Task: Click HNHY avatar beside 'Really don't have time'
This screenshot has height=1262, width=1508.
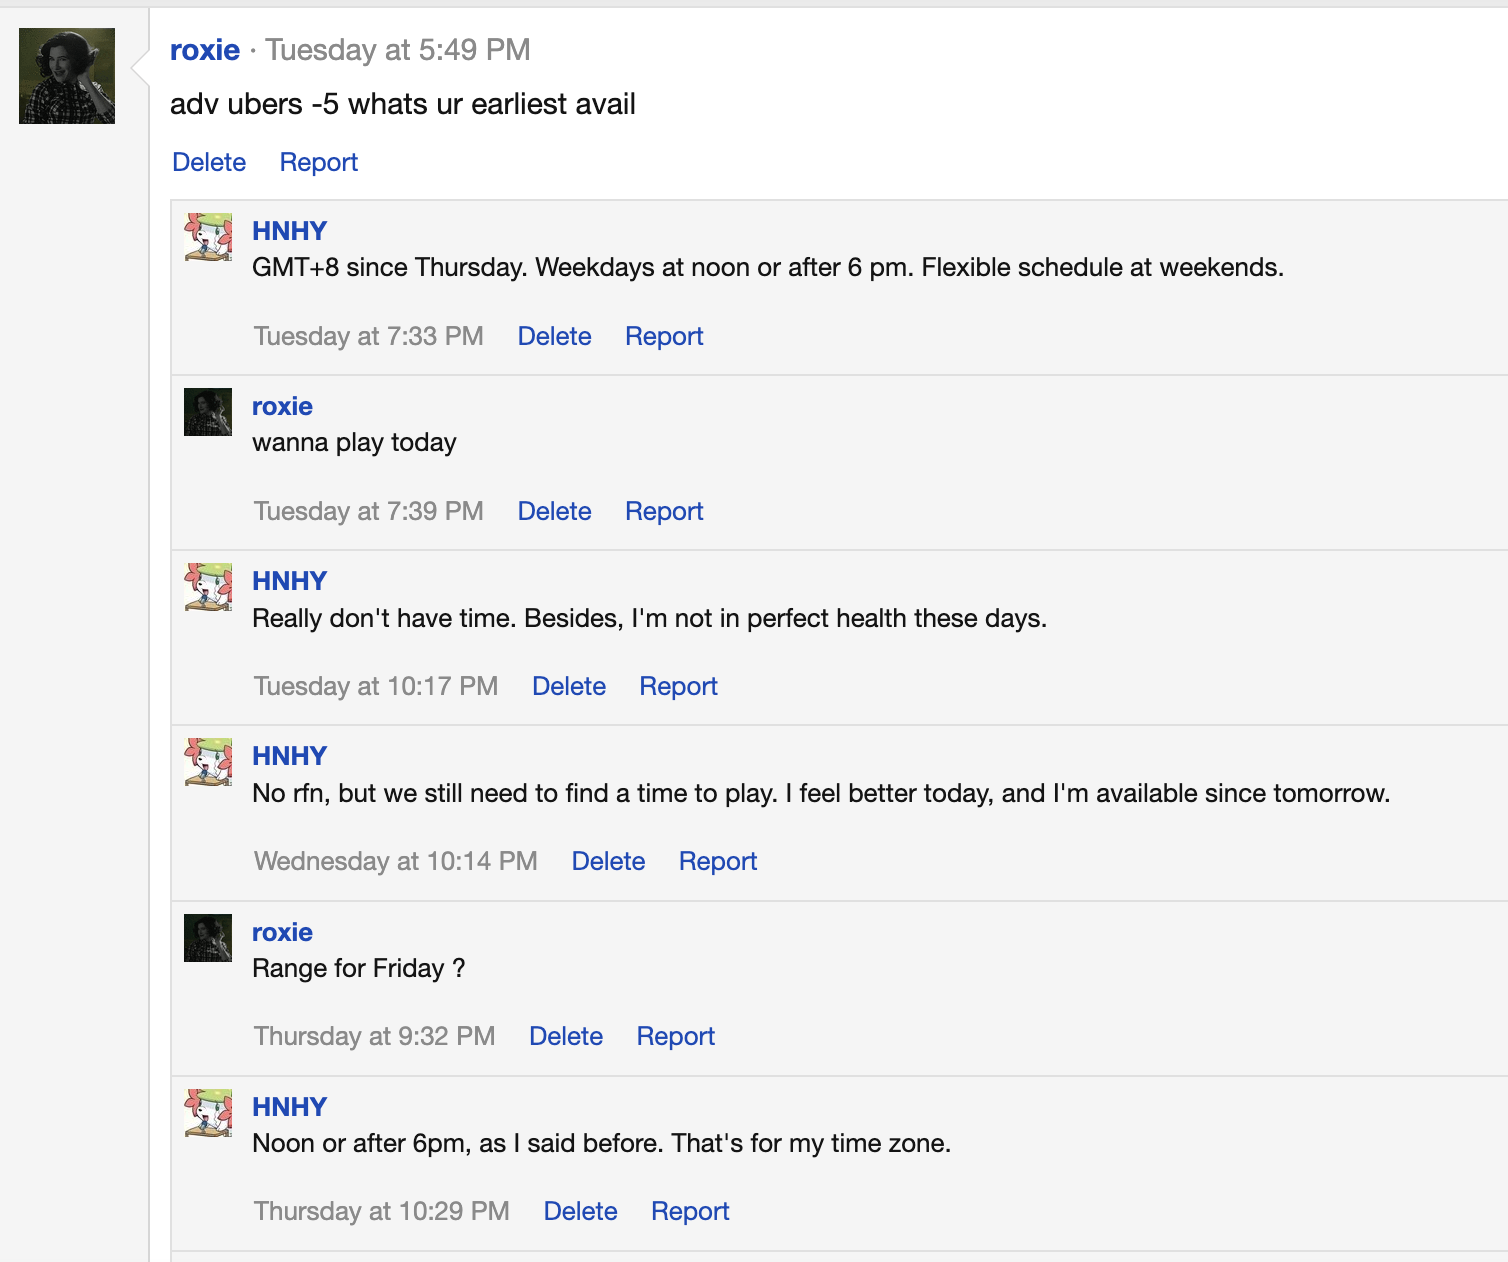Action: 208,587
